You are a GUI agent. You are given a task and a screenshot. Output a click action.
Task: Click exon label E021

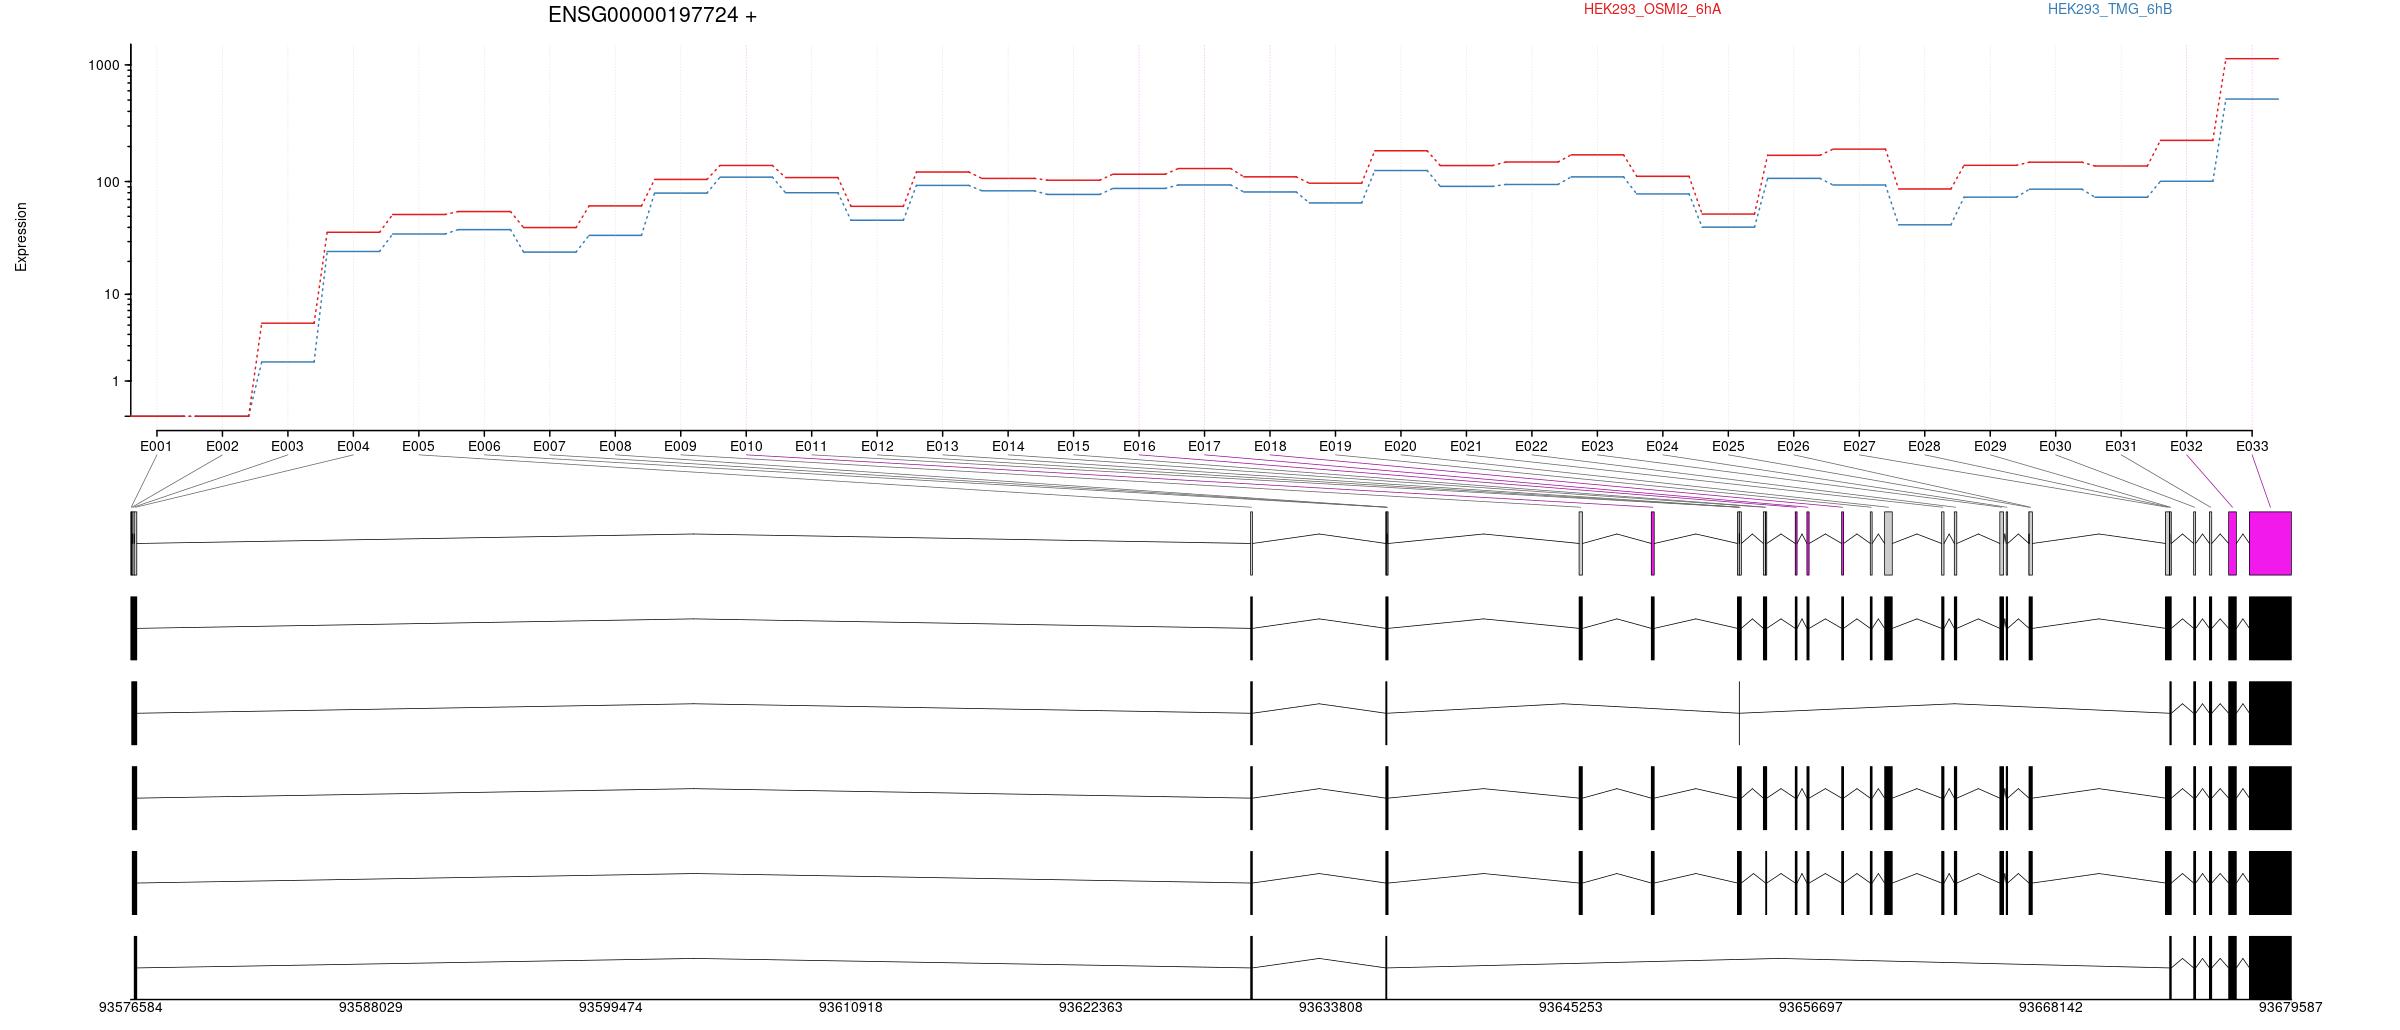pyautogui.click(x=1466, y=446)
